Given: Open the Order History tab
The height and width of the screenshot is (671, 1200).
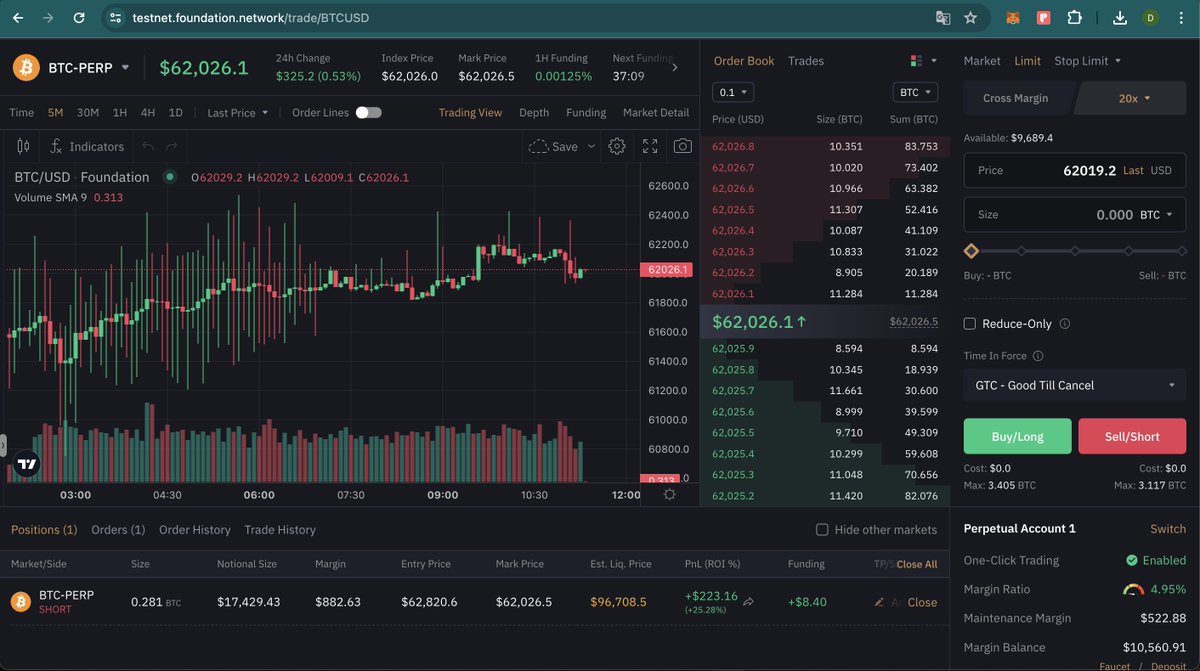Looking at the screenshot, I should point(195,530).
